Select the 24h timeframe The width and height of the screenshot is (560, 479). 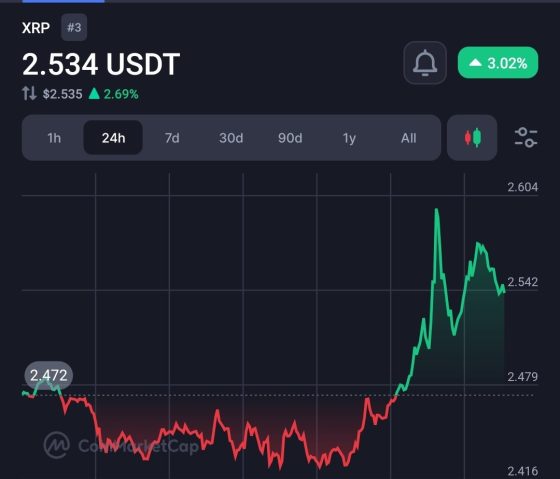click(x=113, y=138)
